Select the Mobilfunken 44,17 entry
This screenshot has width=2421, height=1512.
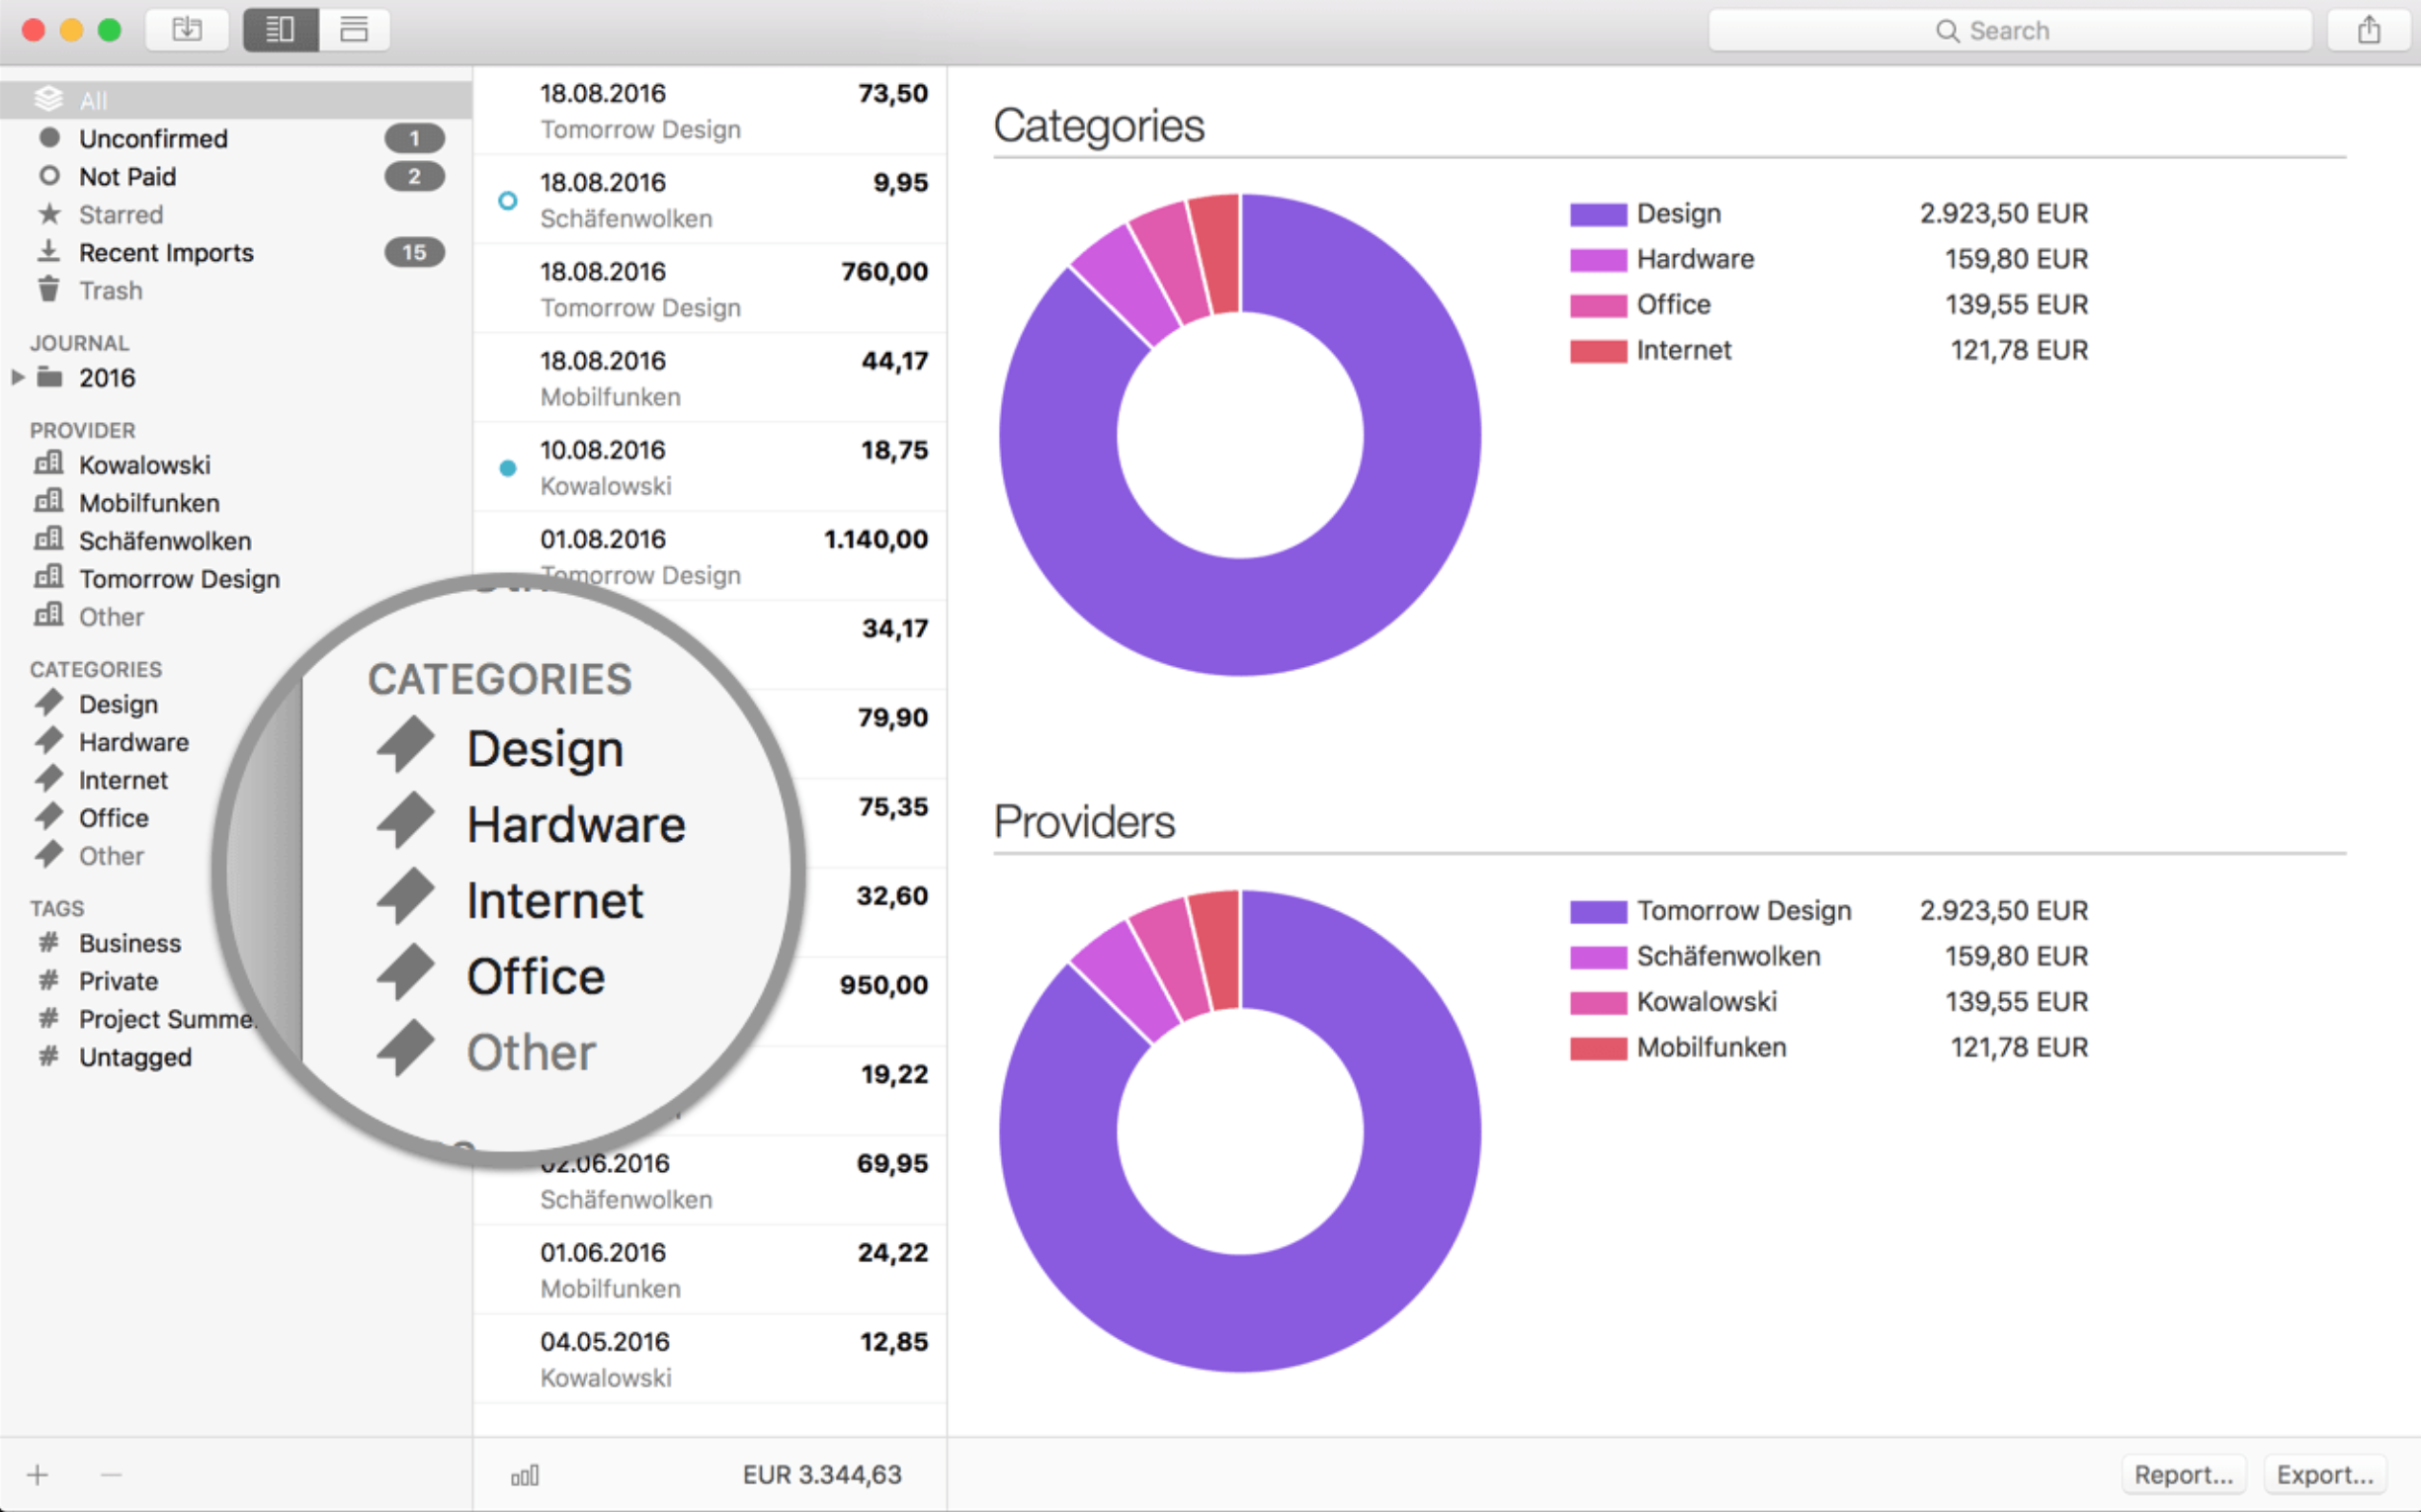click(x=710, y=378)
